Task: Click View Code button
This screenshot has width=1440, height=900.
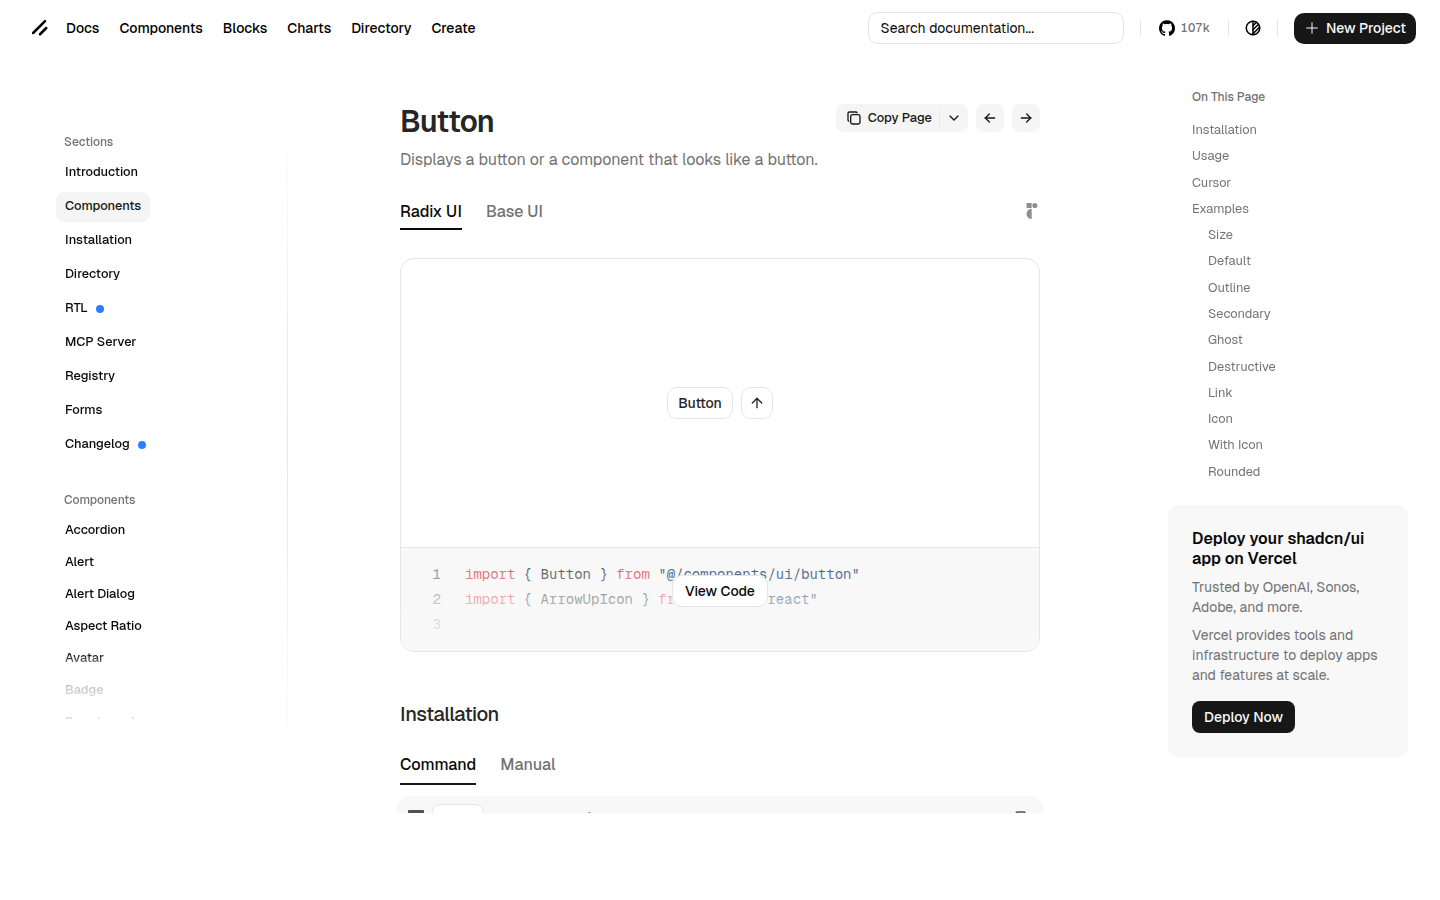Action: point(720,591)
